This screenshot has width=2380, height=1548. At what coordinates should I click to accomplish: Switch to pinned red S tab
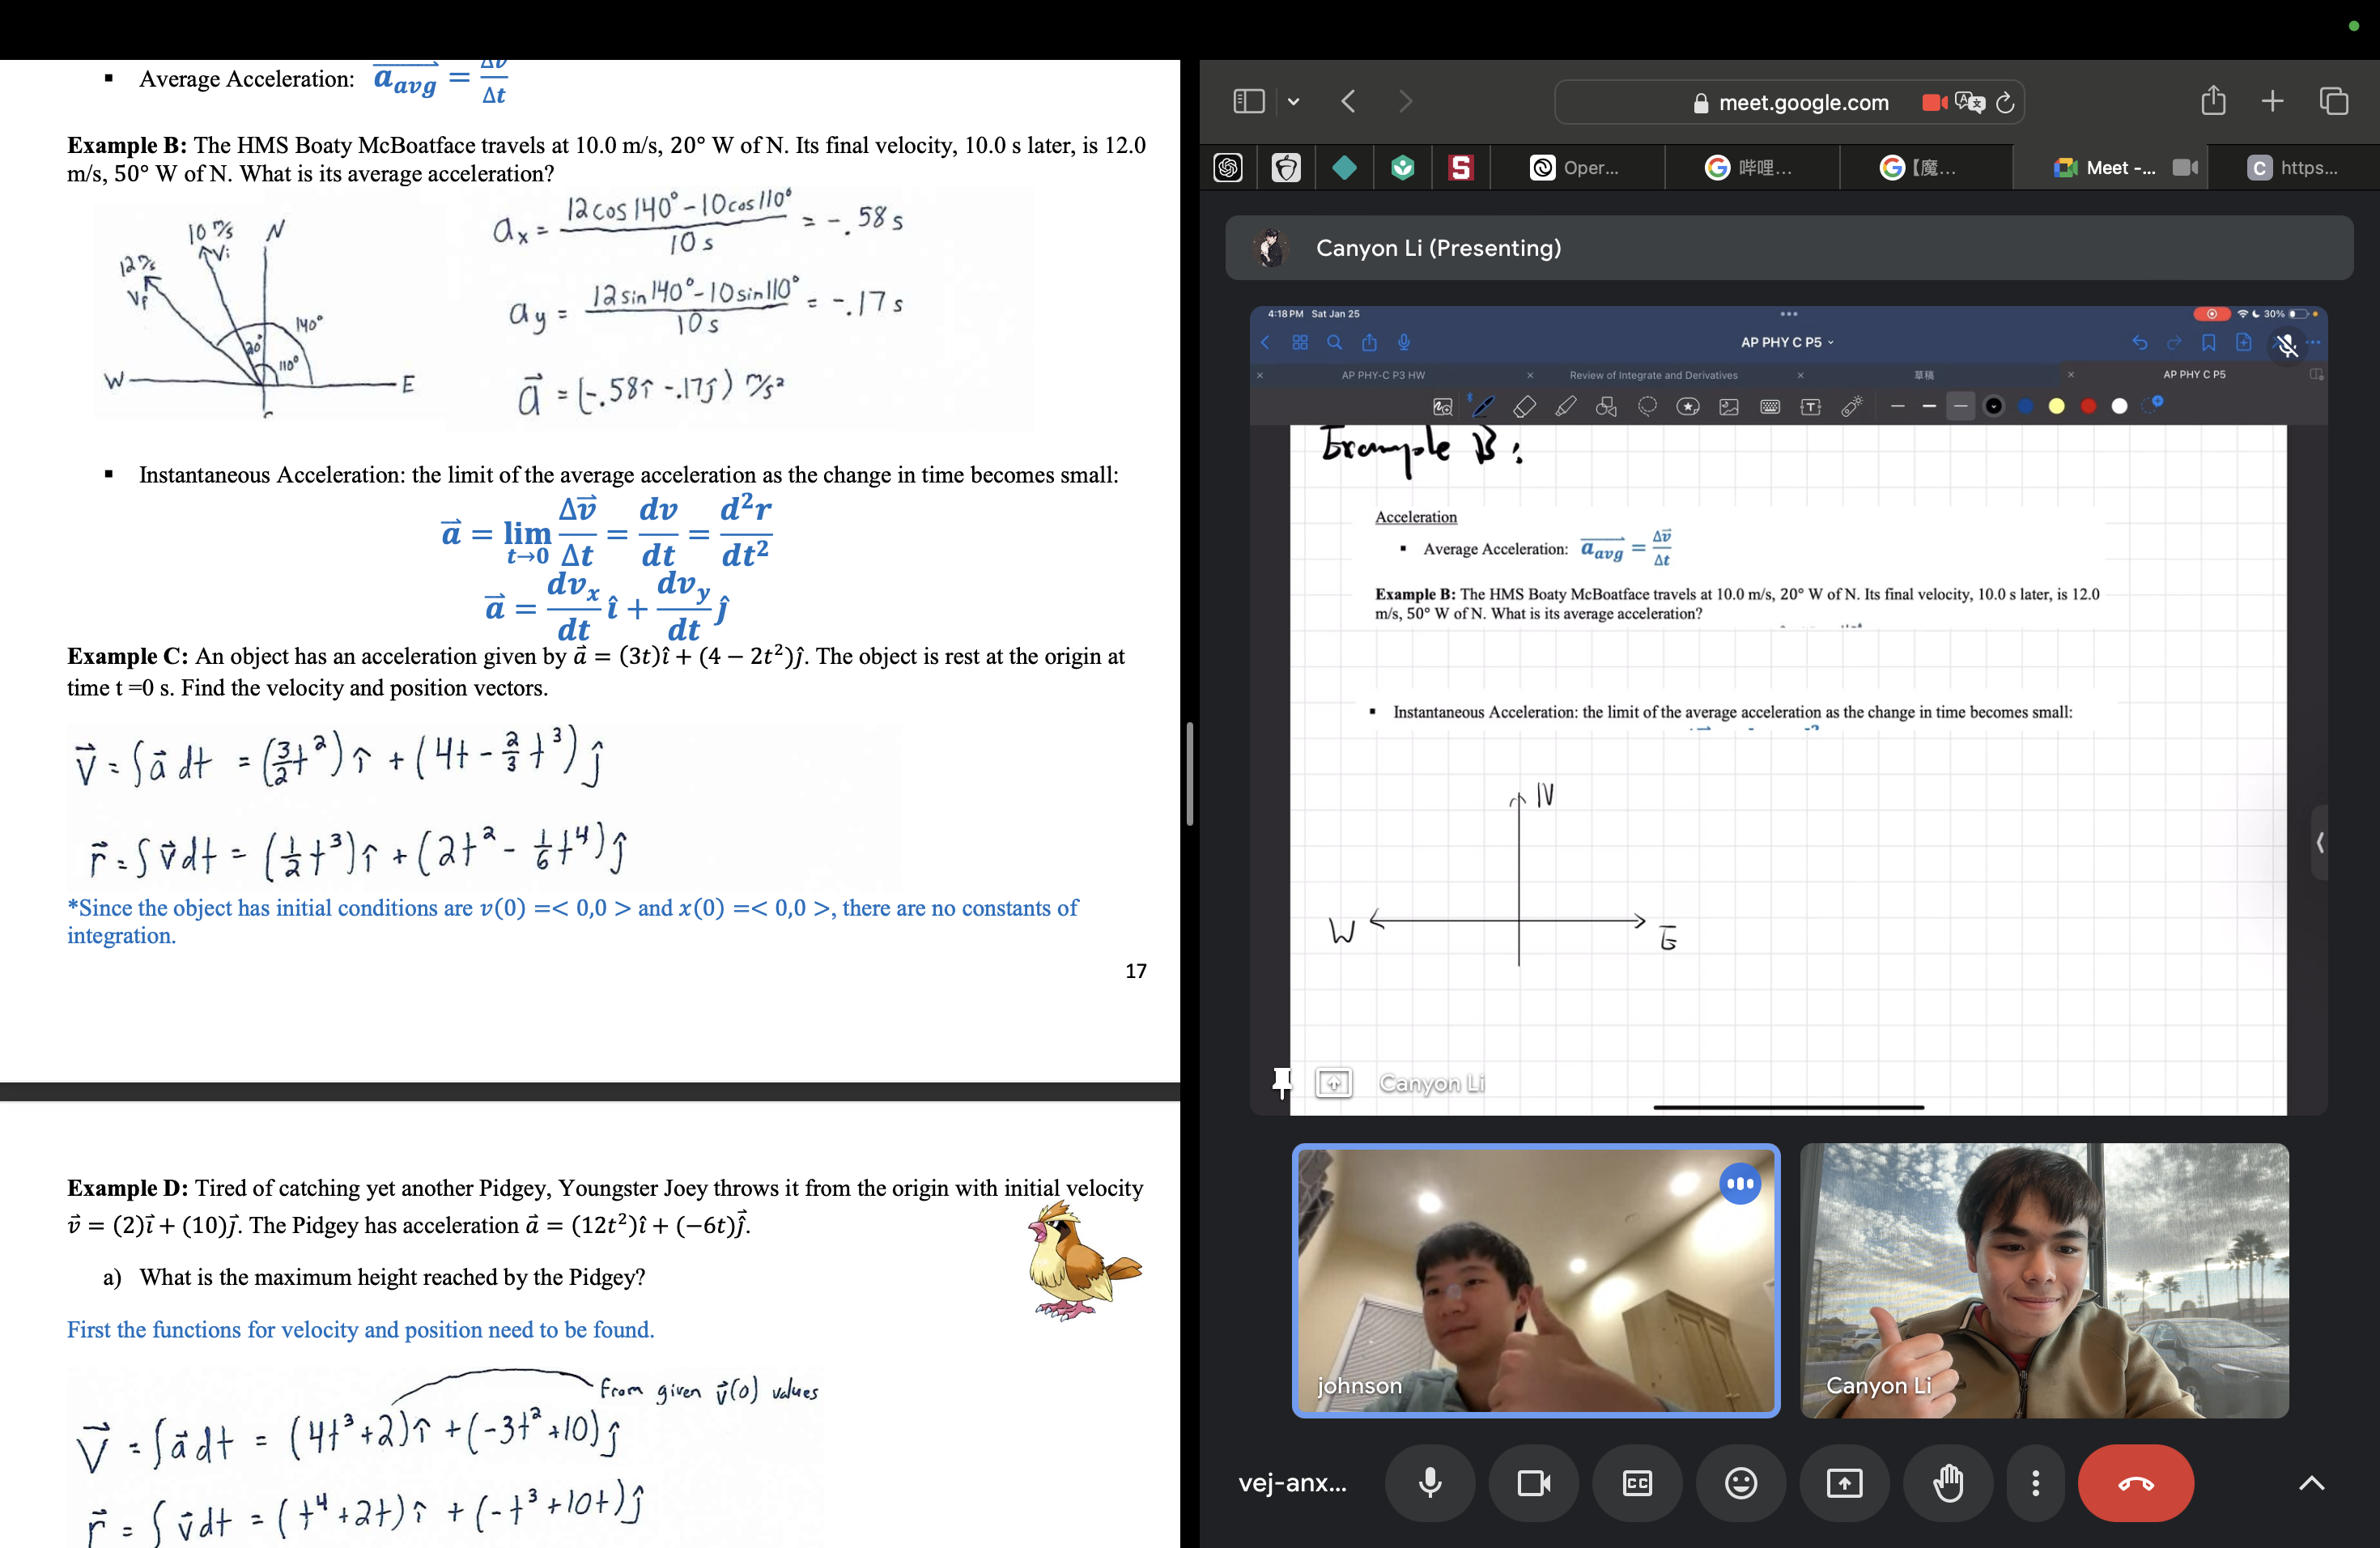(1461, 168)
